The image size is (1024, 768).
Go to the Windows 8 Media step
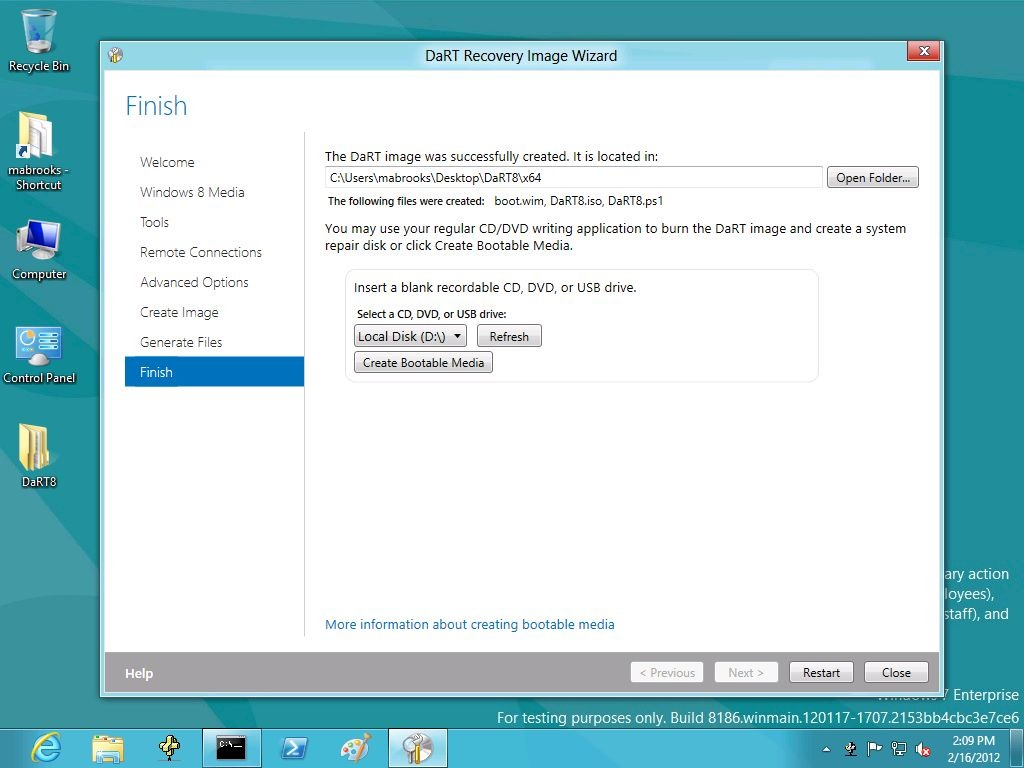pyautogui.click(x=192, y=192)
